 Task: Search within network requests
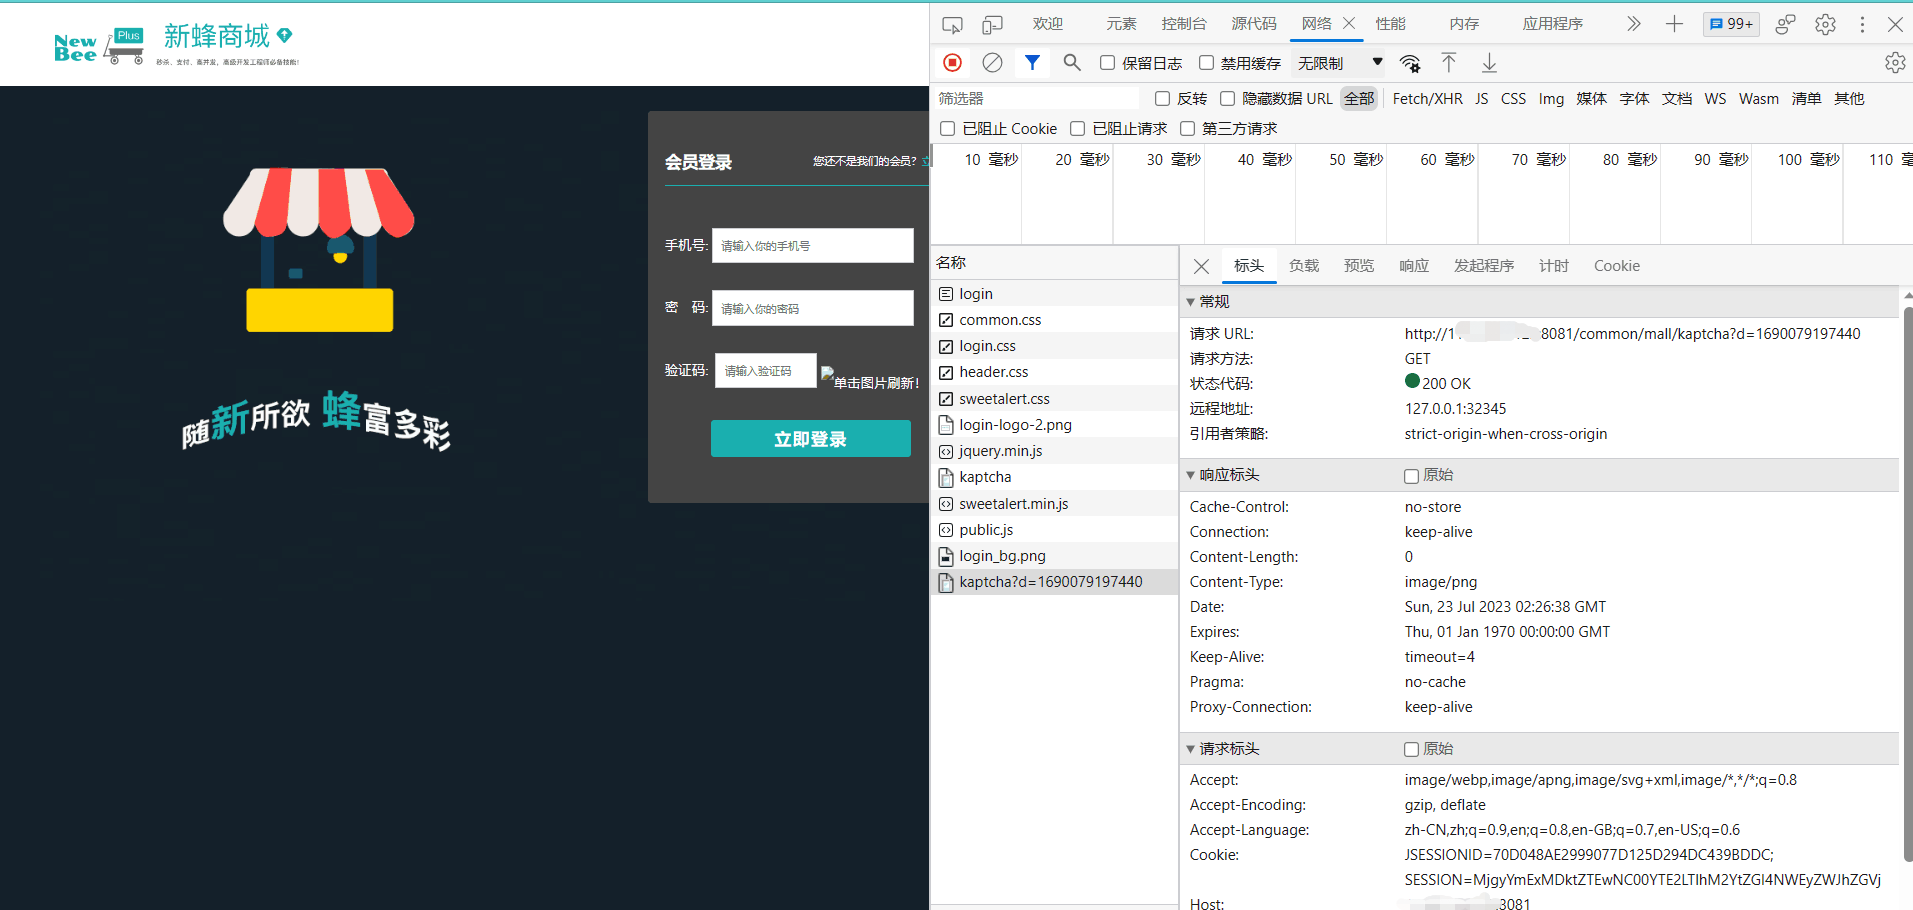coord(1071,62)
